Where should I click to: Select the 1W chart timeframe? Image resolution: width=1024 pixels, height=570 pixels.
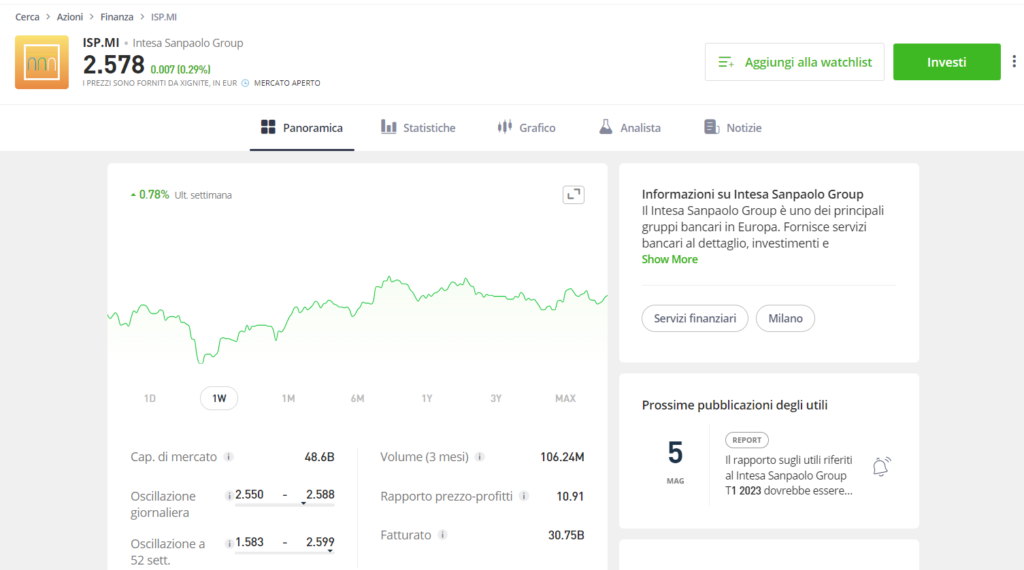pyautogui.click(x=219, y=398)
